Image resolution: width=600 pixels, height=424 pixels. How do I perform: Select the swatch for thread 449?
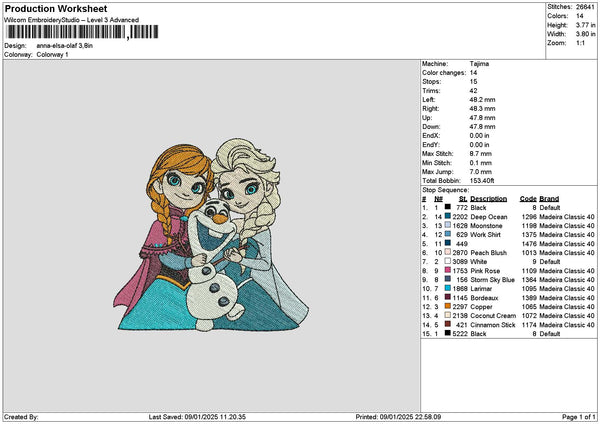(447, 243)
